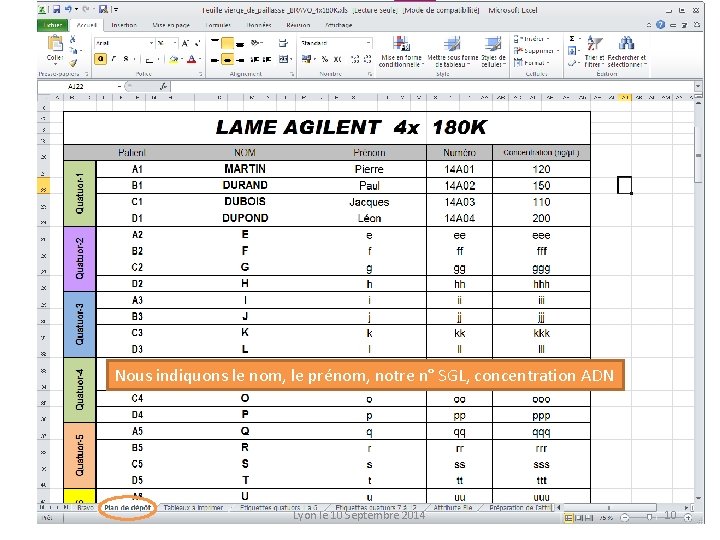Click the Mise en forme conditionnelle icon
Image resolution: width=720 pixels, height=540 pixels.
point(401,44)
